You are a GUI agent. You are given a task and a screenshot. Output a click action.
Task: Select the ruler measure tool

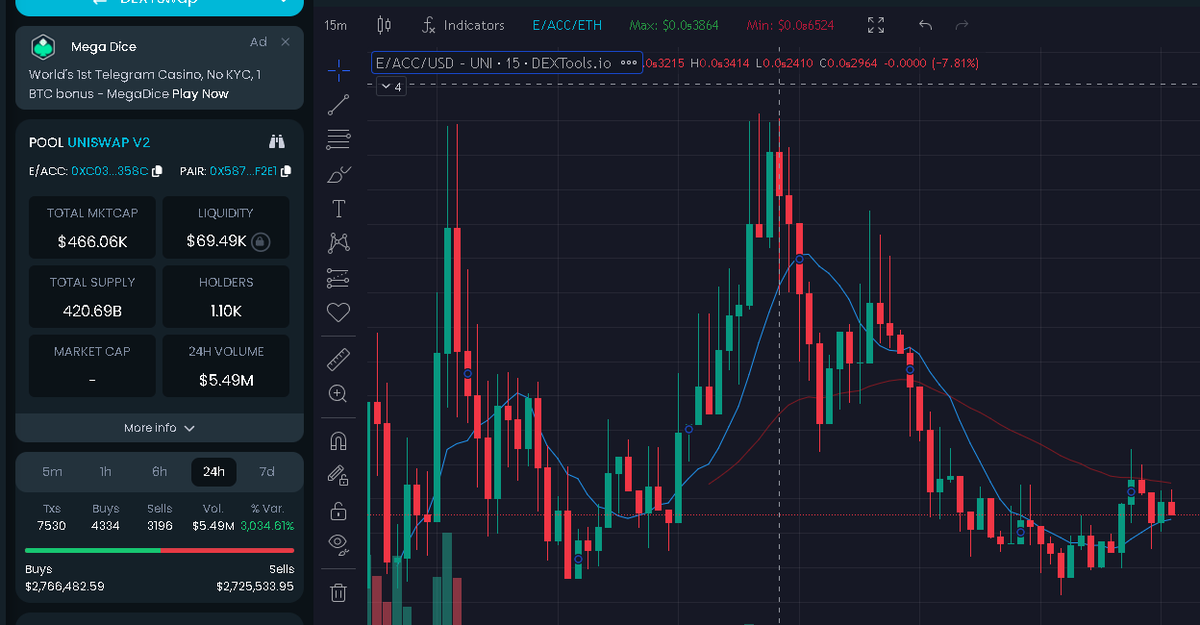[338, 358]
